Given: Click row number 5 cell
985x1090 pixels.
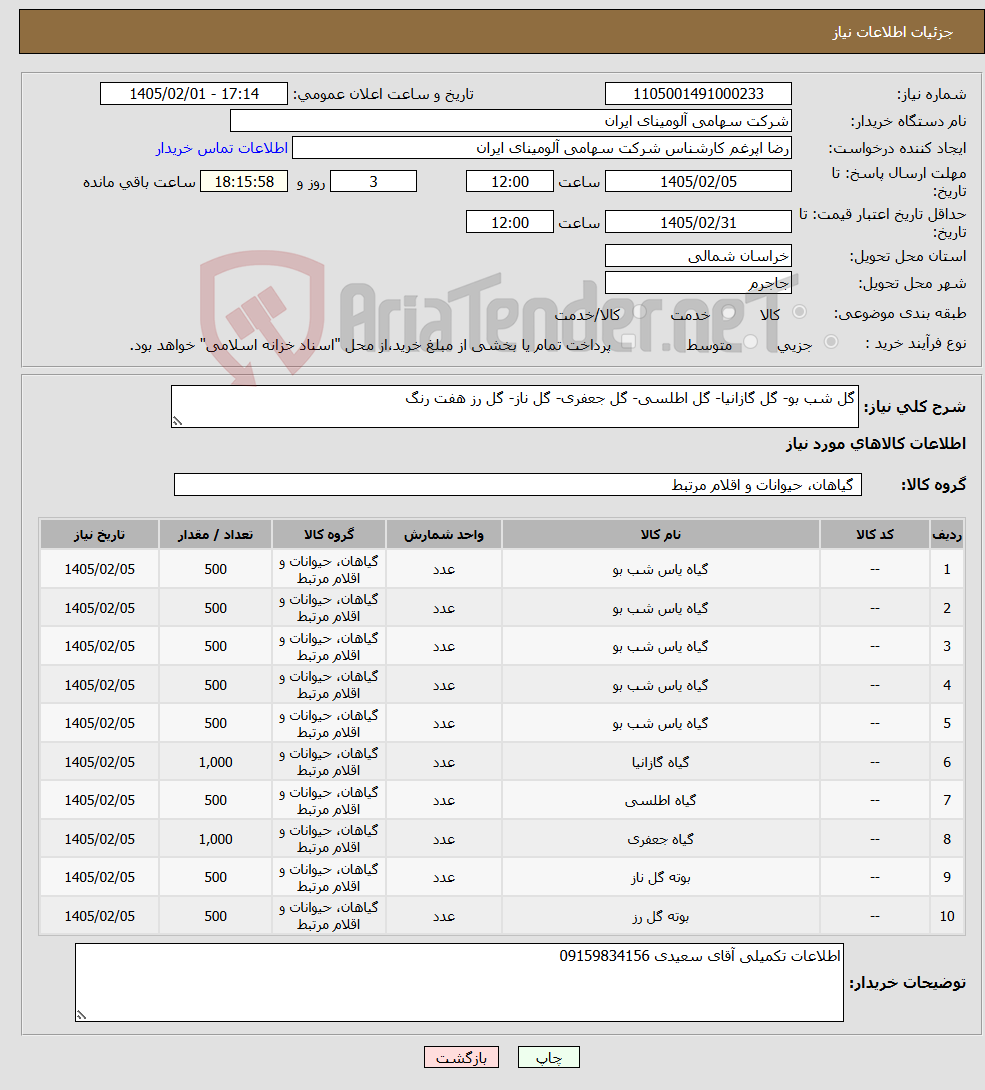Looking at the screenshot, I should (x=947, y=724).
